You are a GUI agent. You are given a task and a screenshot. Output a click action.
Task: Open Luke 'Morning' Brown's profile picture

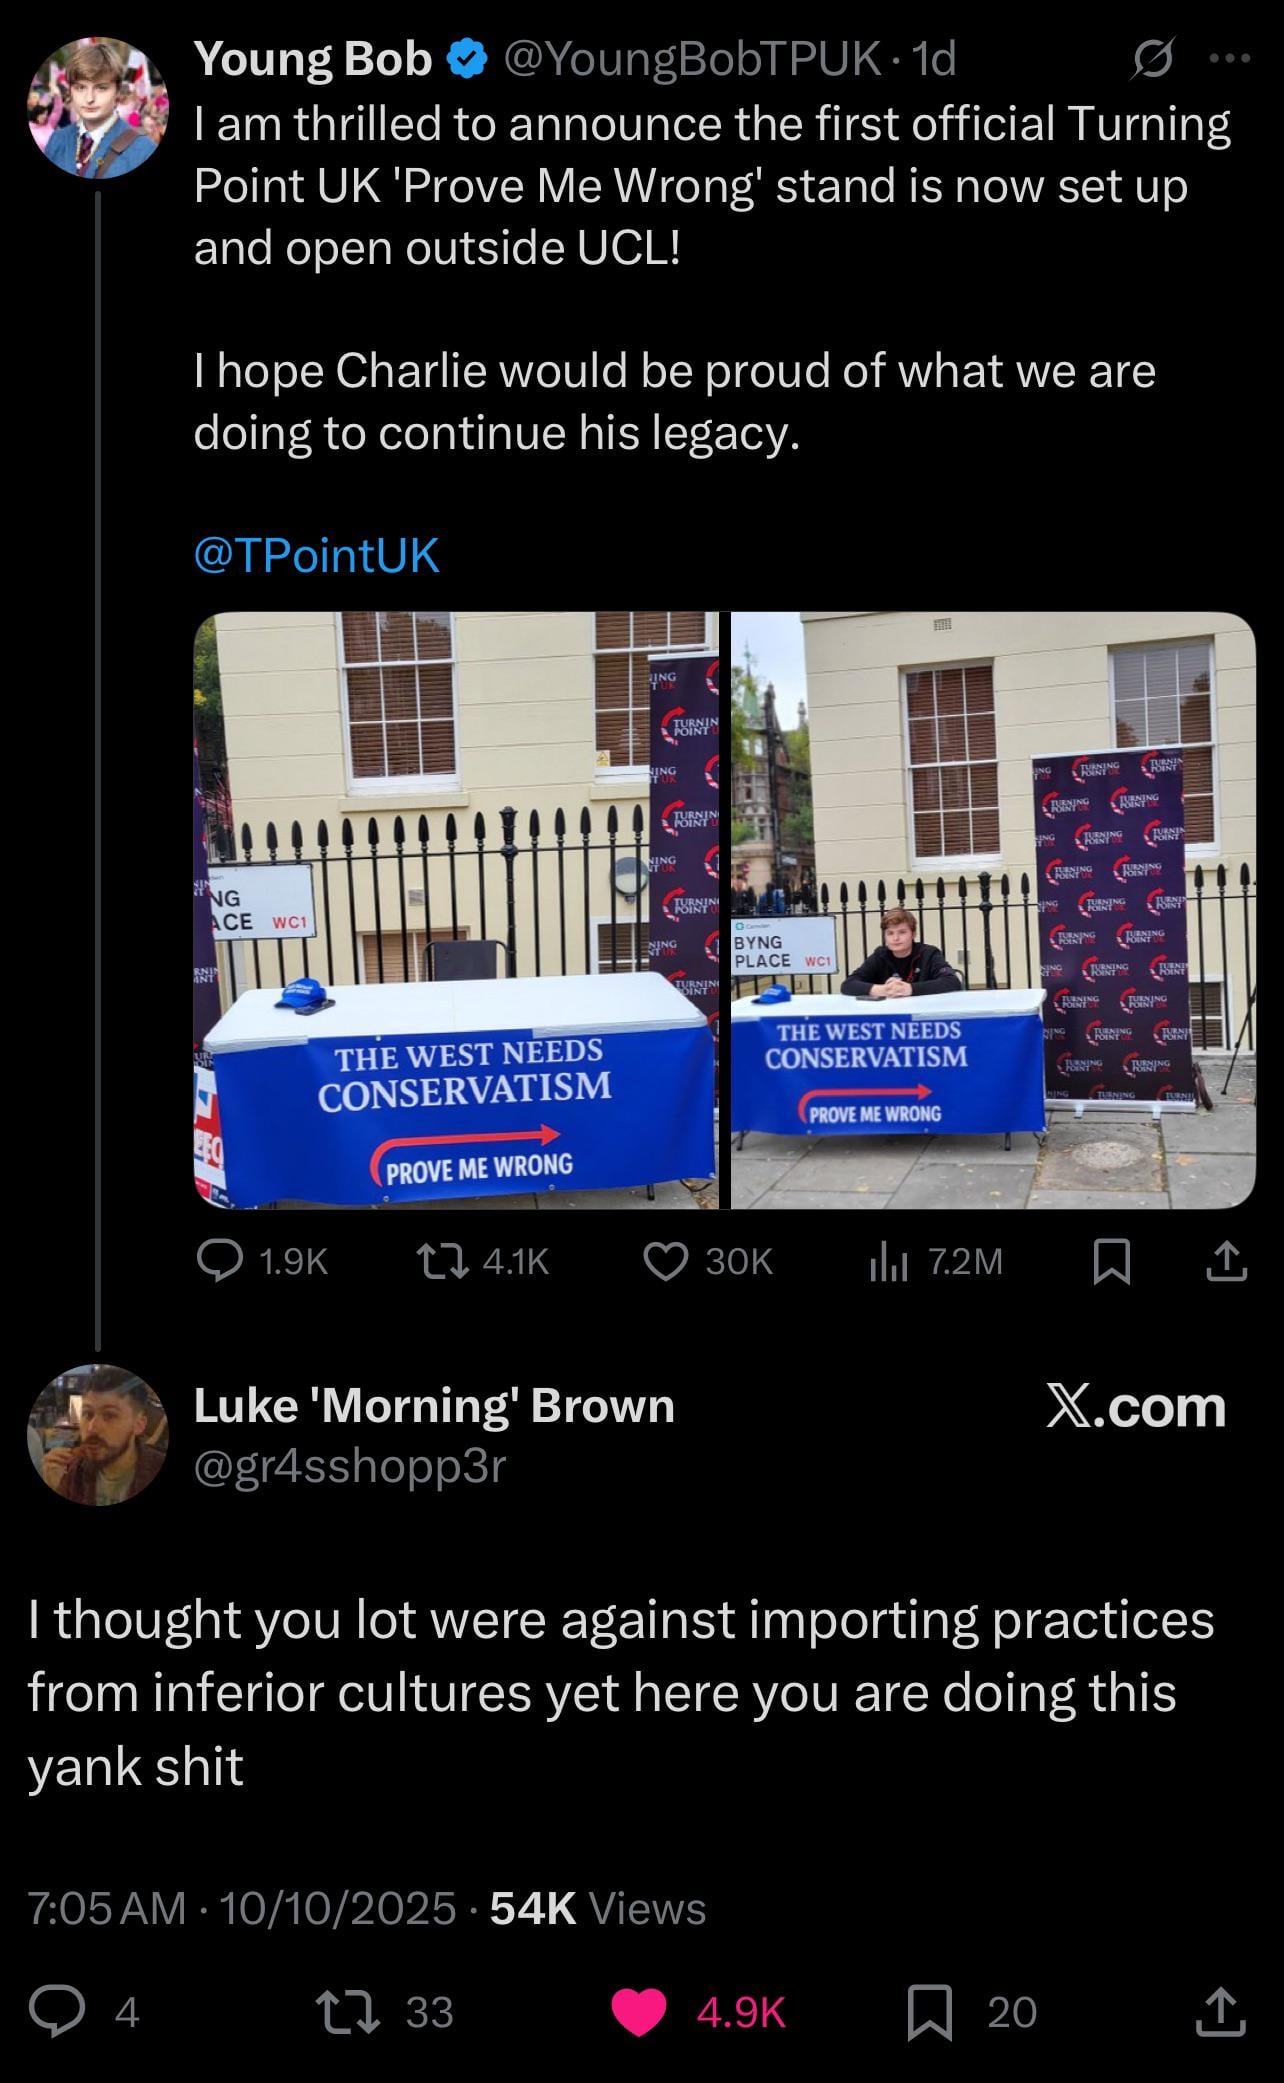[98, 1434]
